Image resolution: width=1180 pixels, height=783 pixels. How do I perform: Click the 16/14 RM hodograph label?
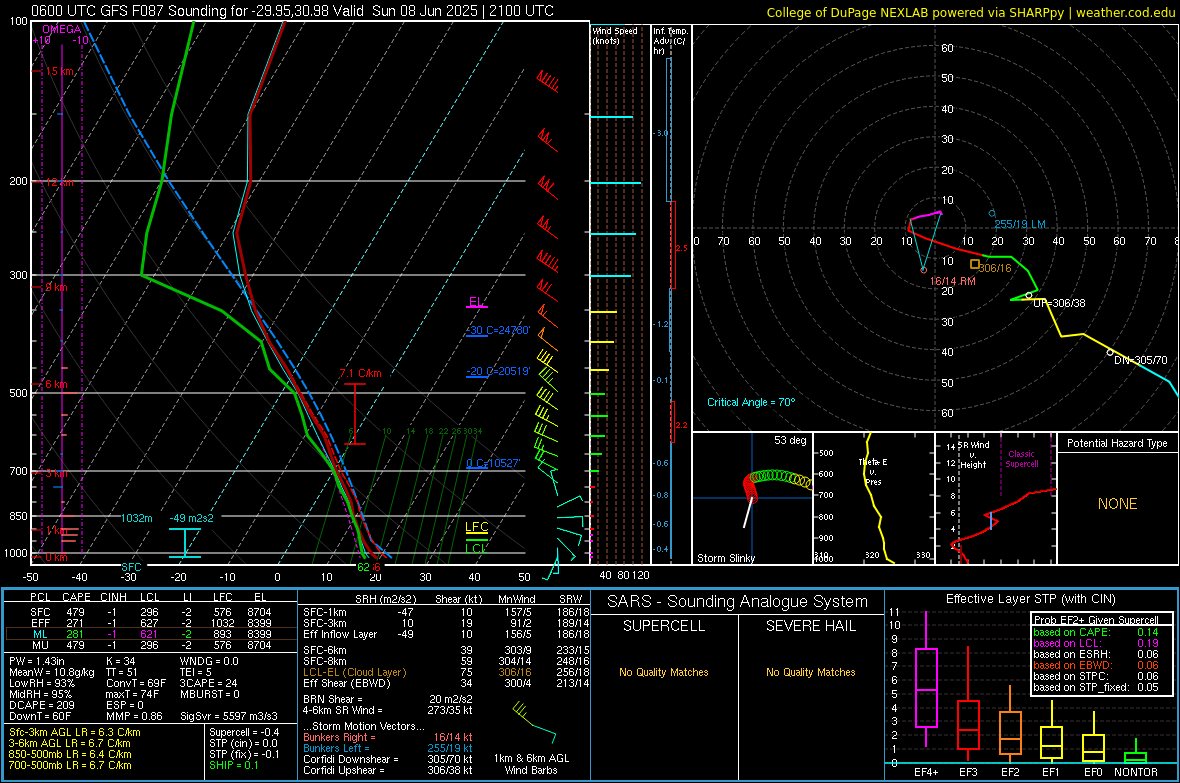point(953,281)
